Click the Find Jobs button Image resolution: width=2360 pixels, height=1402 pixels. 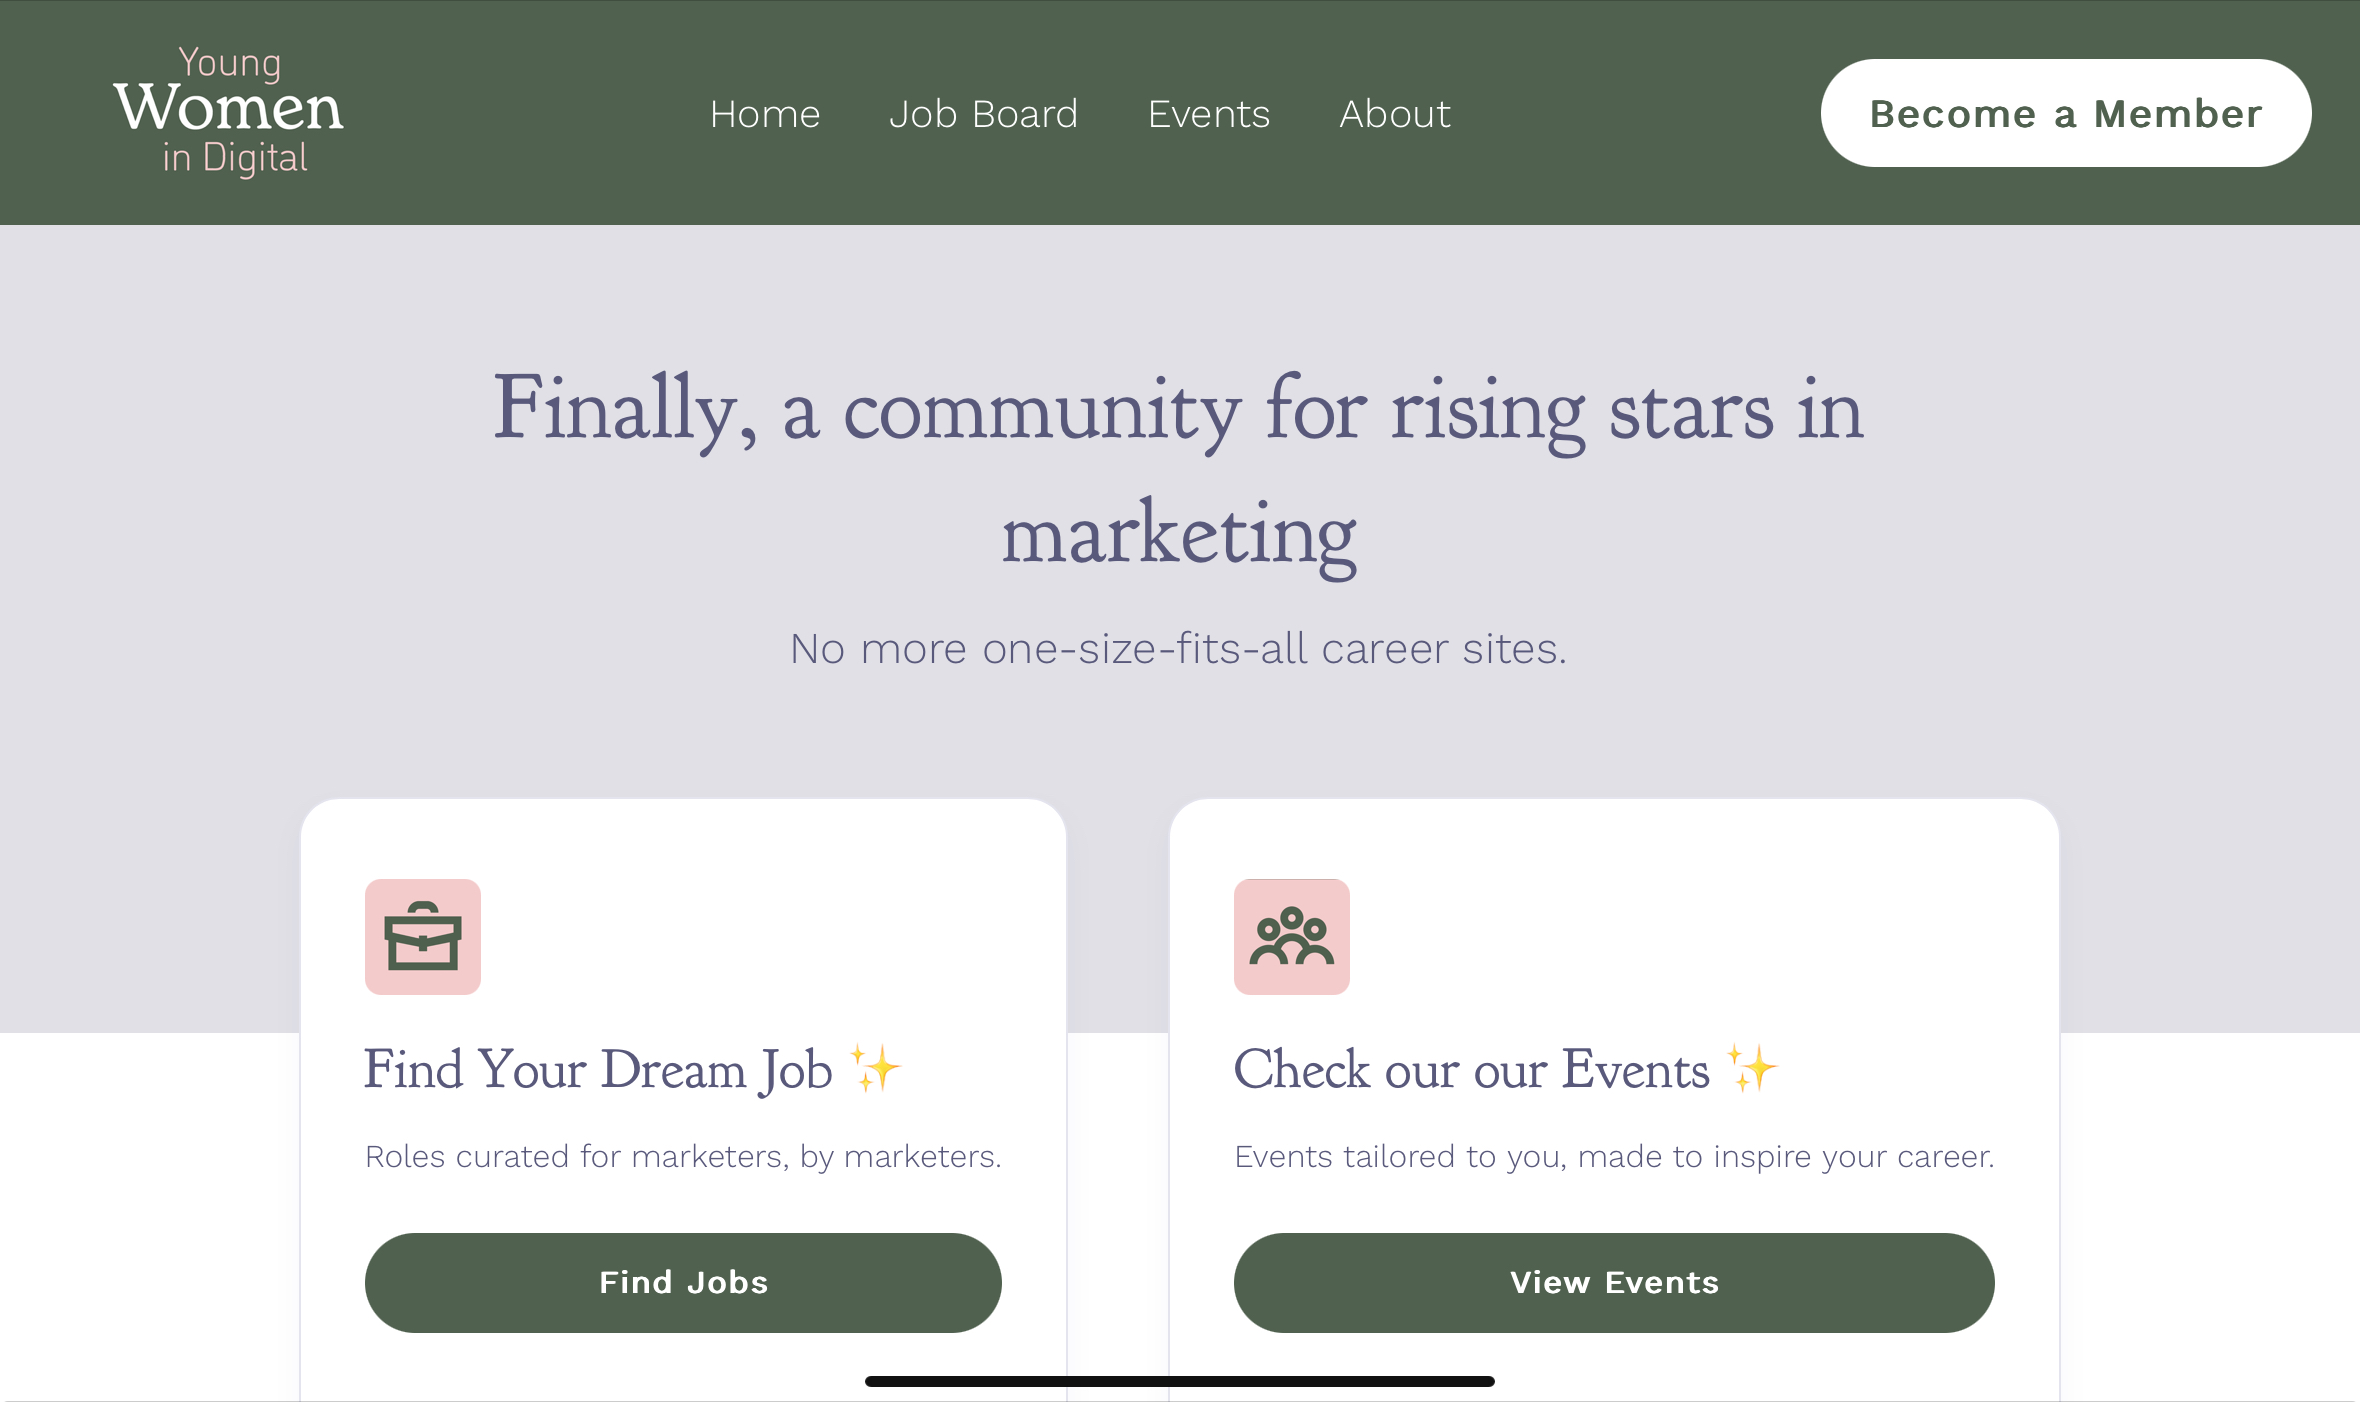(x=683, y=1283)
